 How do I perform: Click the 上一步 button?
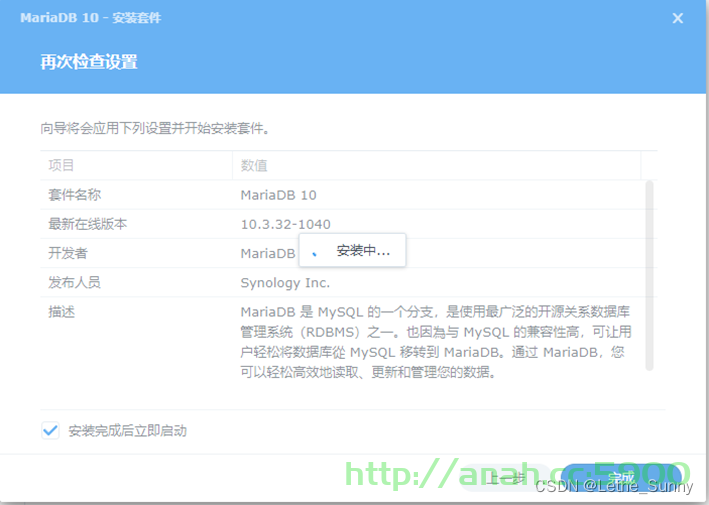point(505,477)
